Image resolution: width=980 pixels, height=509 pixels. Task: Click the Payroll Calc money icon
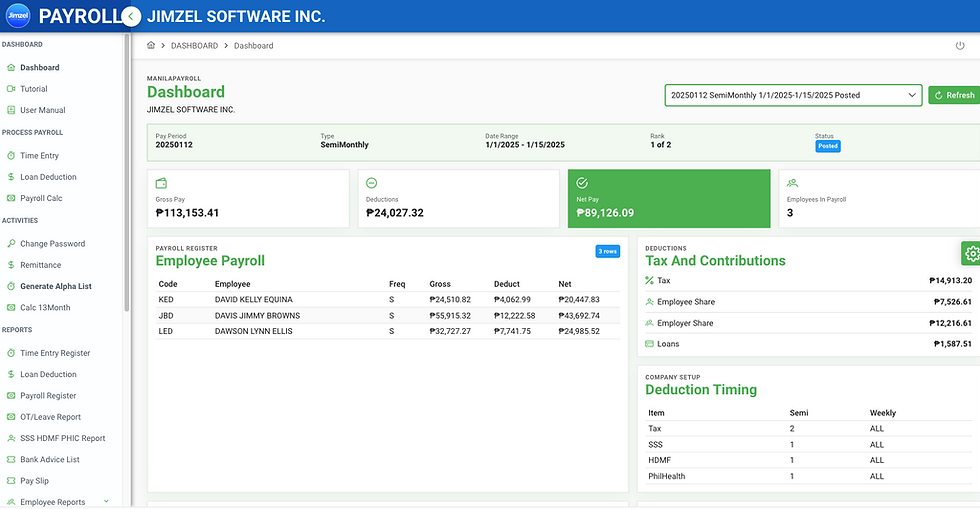(x=11, y=198)
